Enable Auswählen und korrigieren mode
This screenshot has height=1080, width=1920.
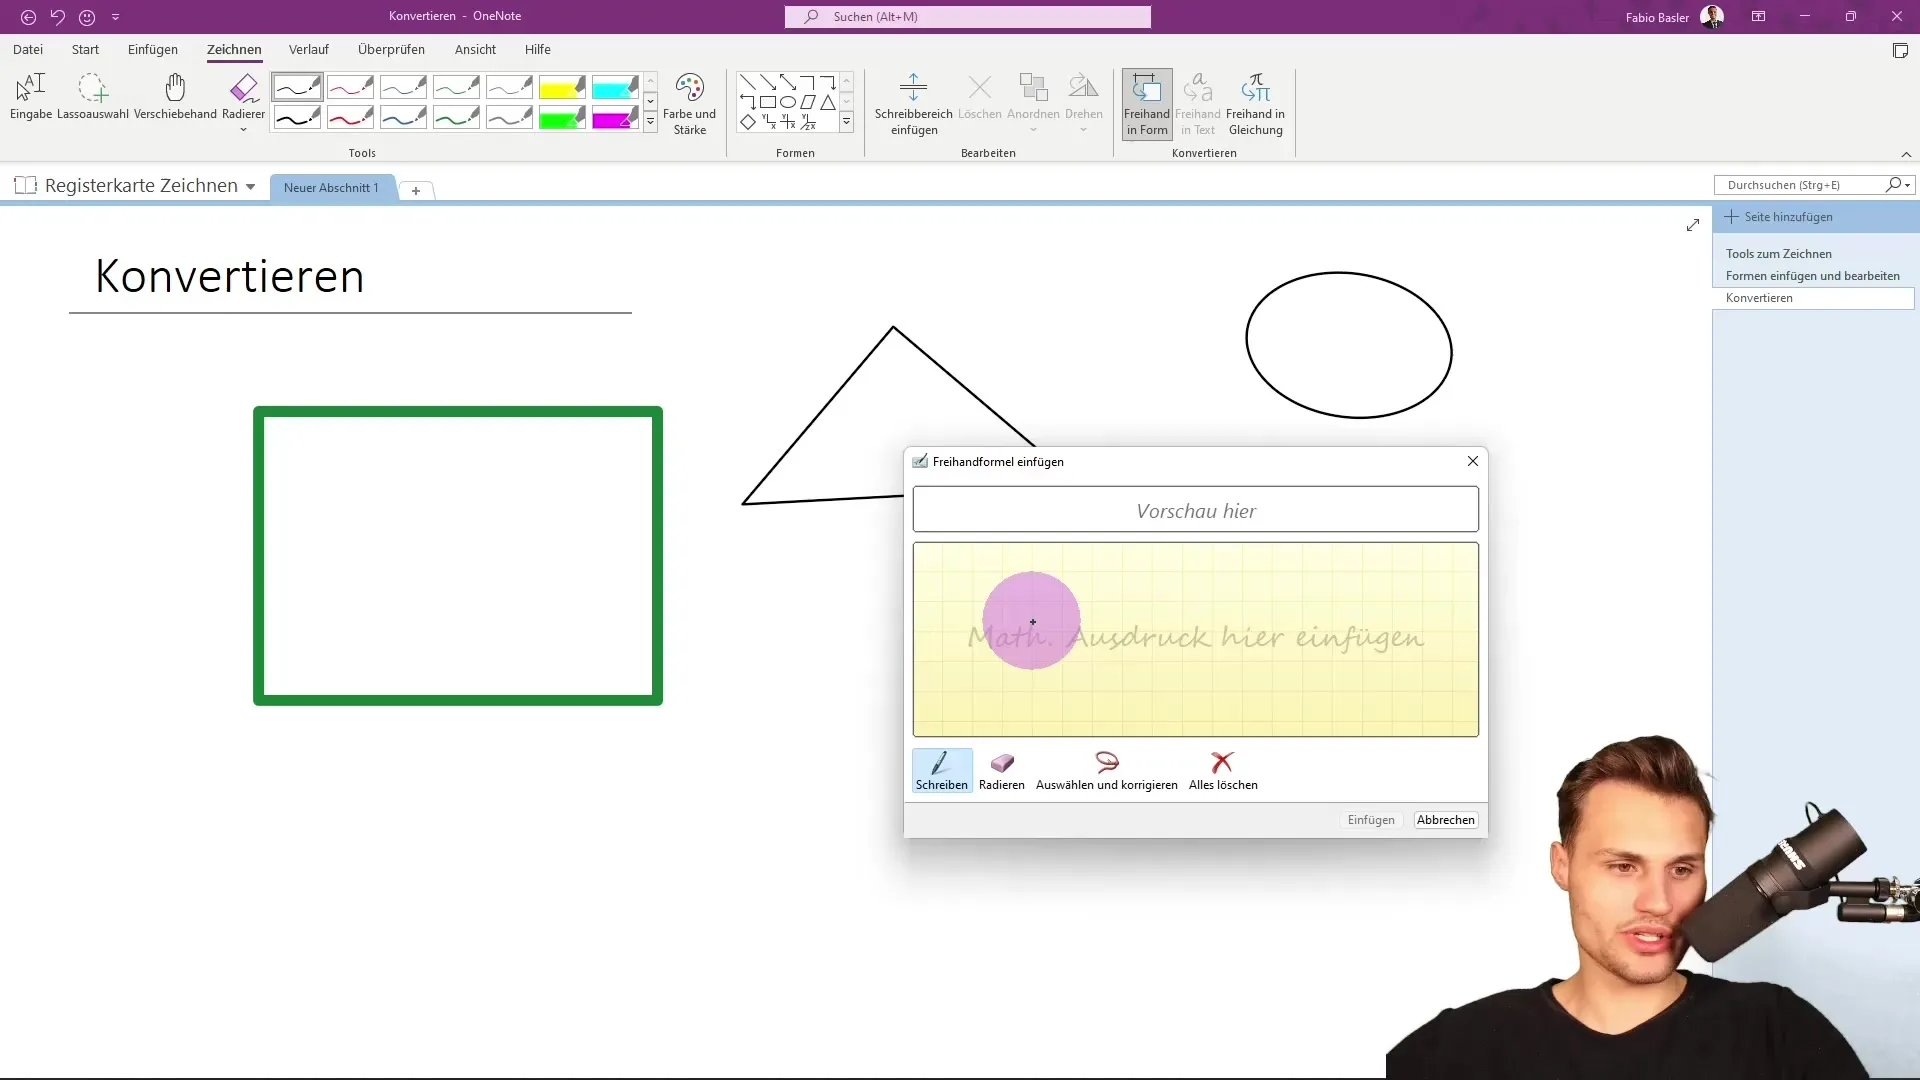pyautogui.click(x=1106, y=771)
